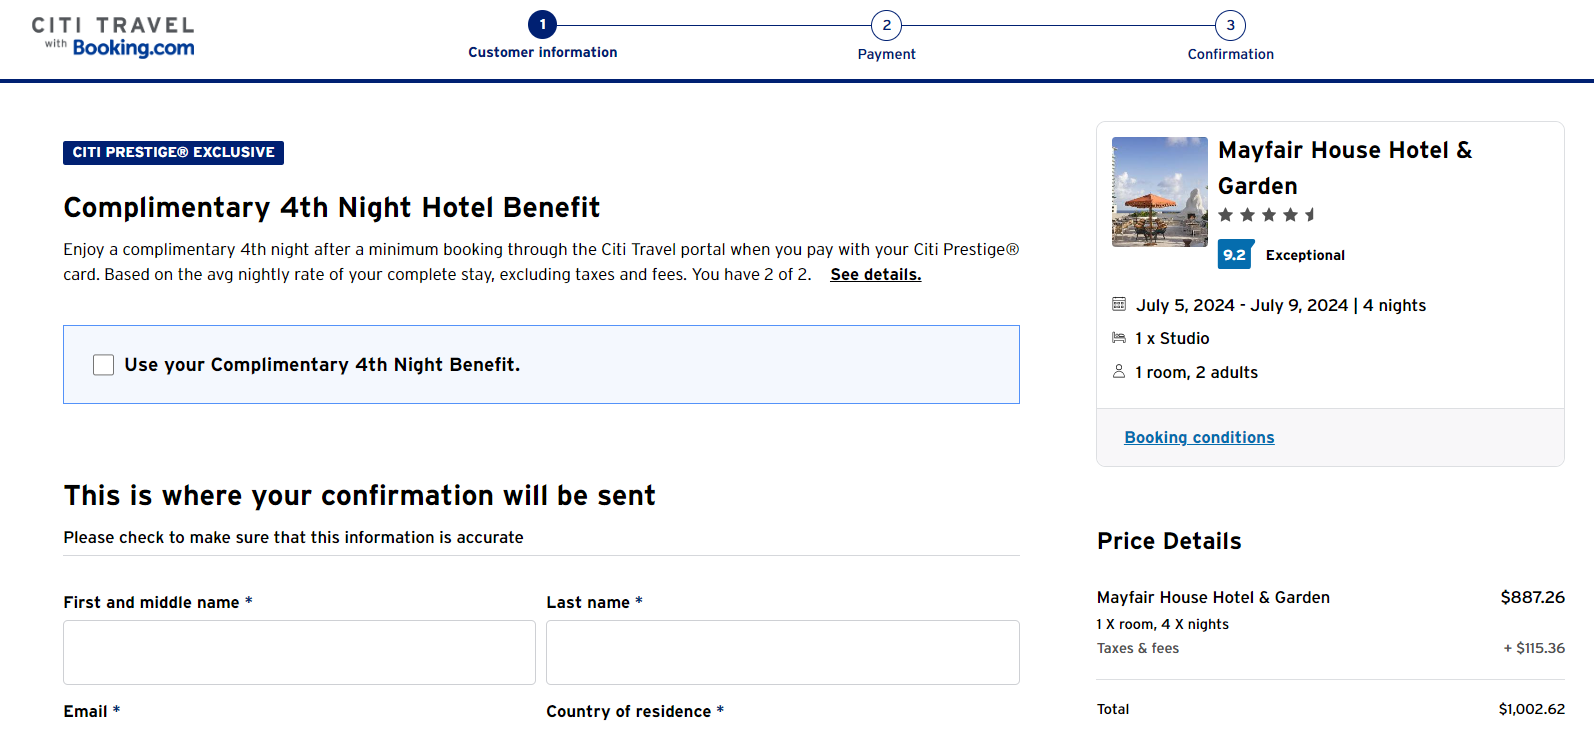This screenshot has height=729, width=1594.
Task: Enable the Complimentary 4th Night Benefit checkbox
Action: (103, 365)
